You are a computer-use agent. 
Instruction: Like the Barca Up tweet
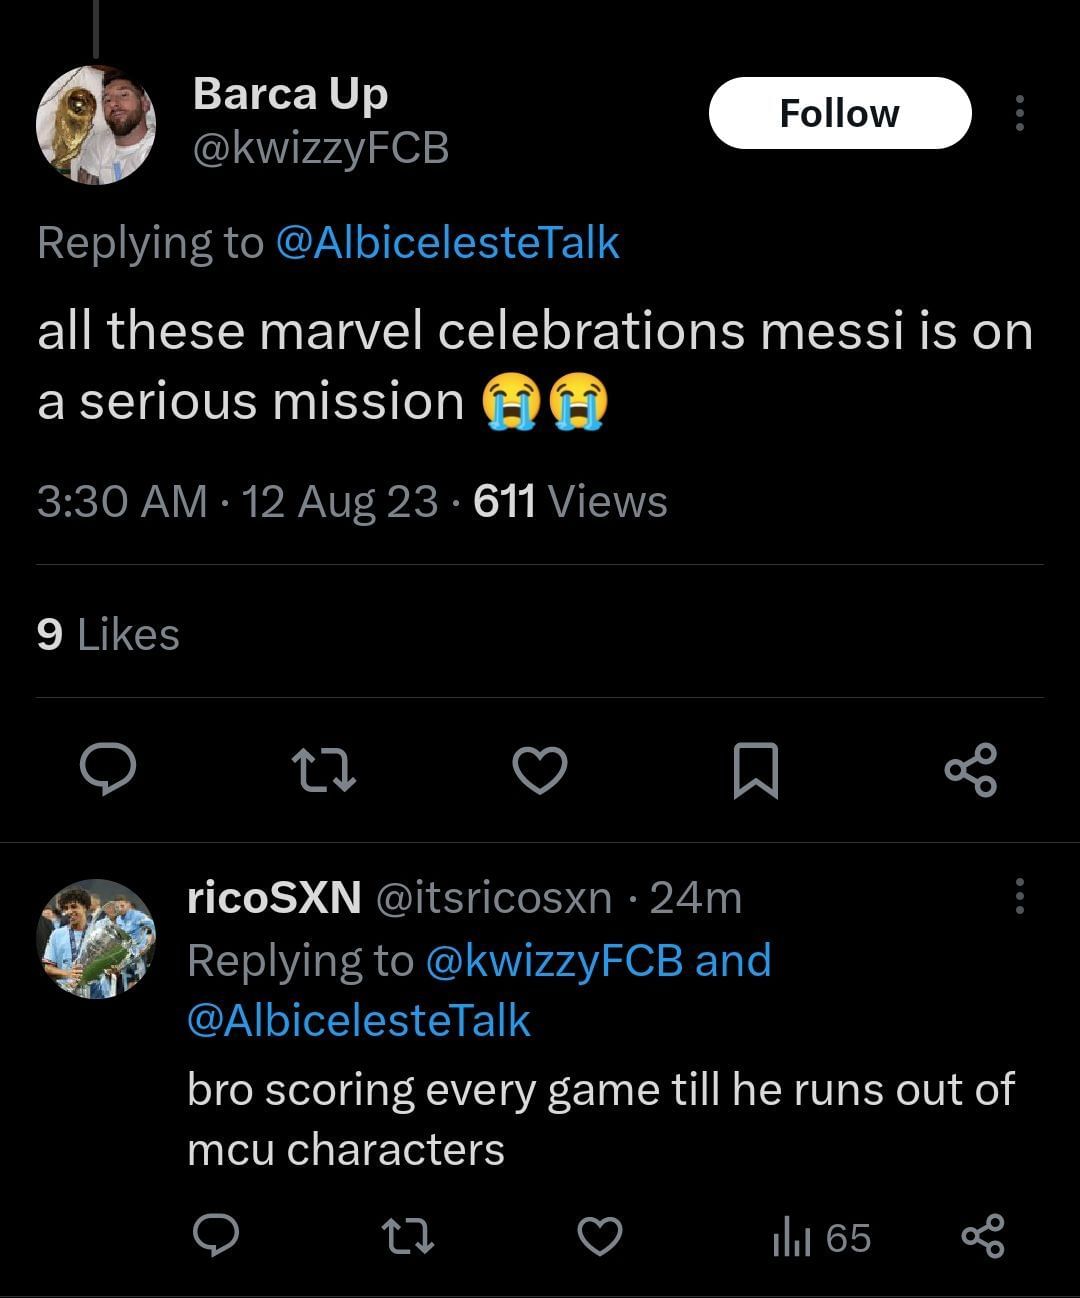coord(540,770)
